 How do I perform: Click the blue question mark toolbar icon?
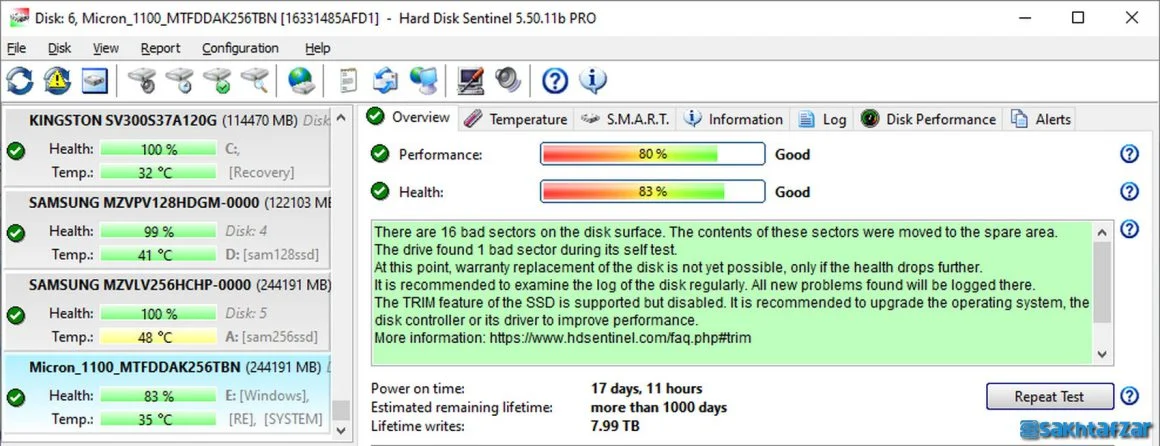tap(555, 80)
